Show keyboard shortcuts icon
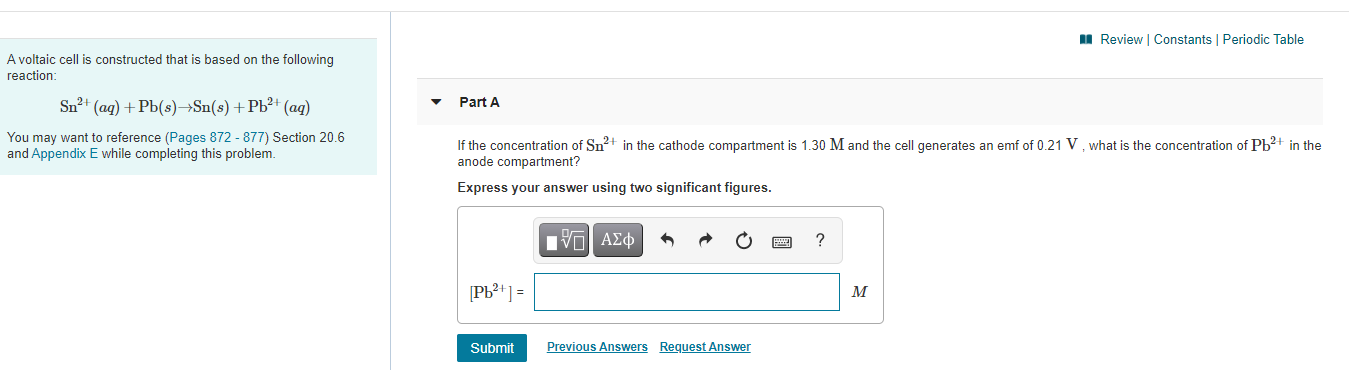The width and height of the screenshot is (1352, 370). tap(781, 241)
